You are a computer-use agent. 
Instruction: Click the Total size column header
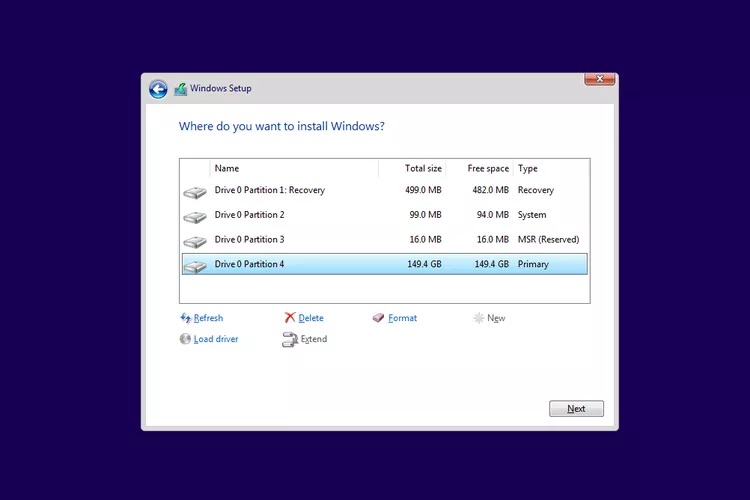pos(422,169)
